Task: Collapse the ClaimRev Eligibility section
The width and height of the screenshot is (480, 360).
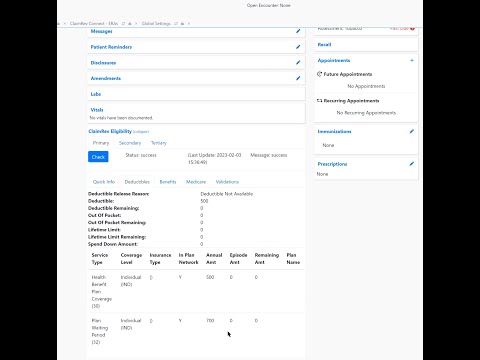Action: (x=141, y=132)
